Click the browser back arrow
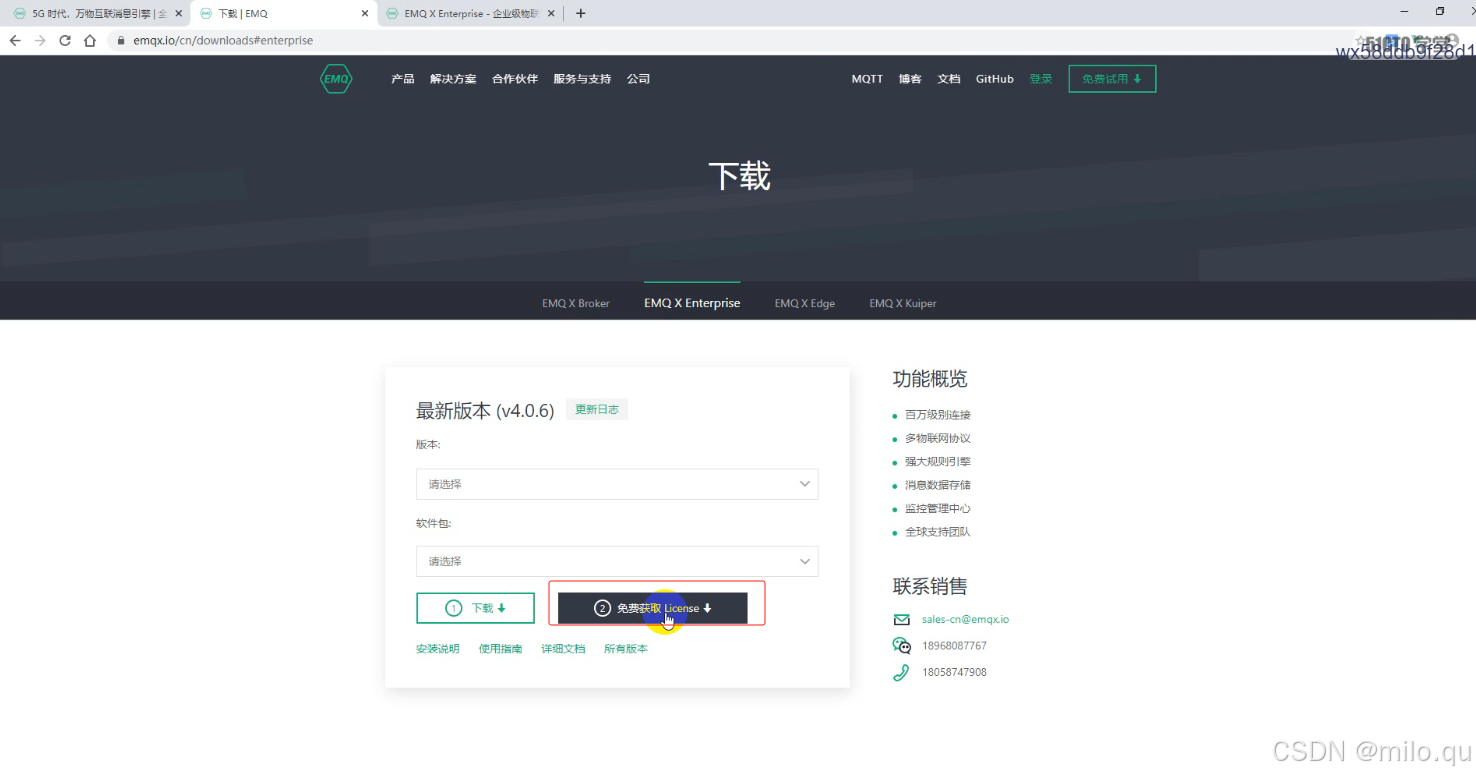 point(16,40)
